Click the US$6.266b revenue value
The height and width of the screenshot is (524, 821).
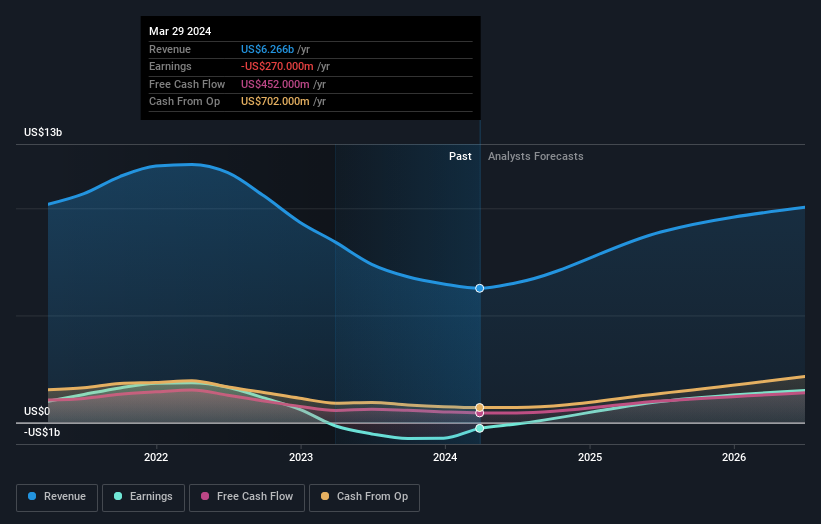pyautogui.click(x=268, y=49)
